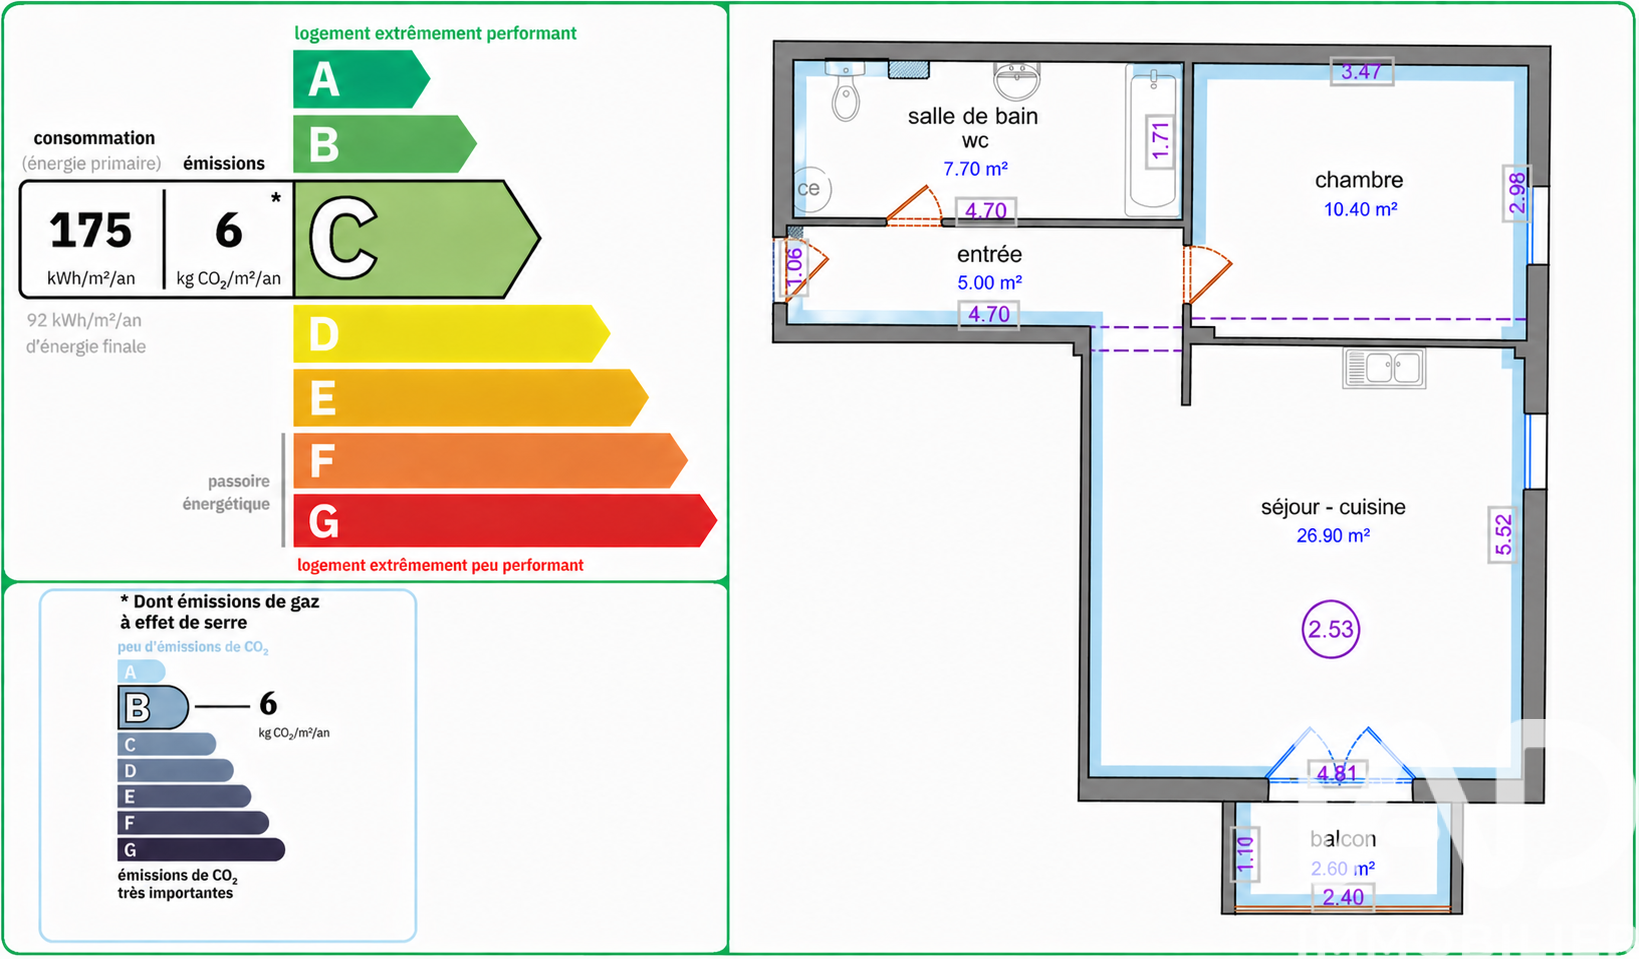Viewport: 1639px width, 959px height.
Task: Select the 4.81 living room width dimension
Action: 1338,773
